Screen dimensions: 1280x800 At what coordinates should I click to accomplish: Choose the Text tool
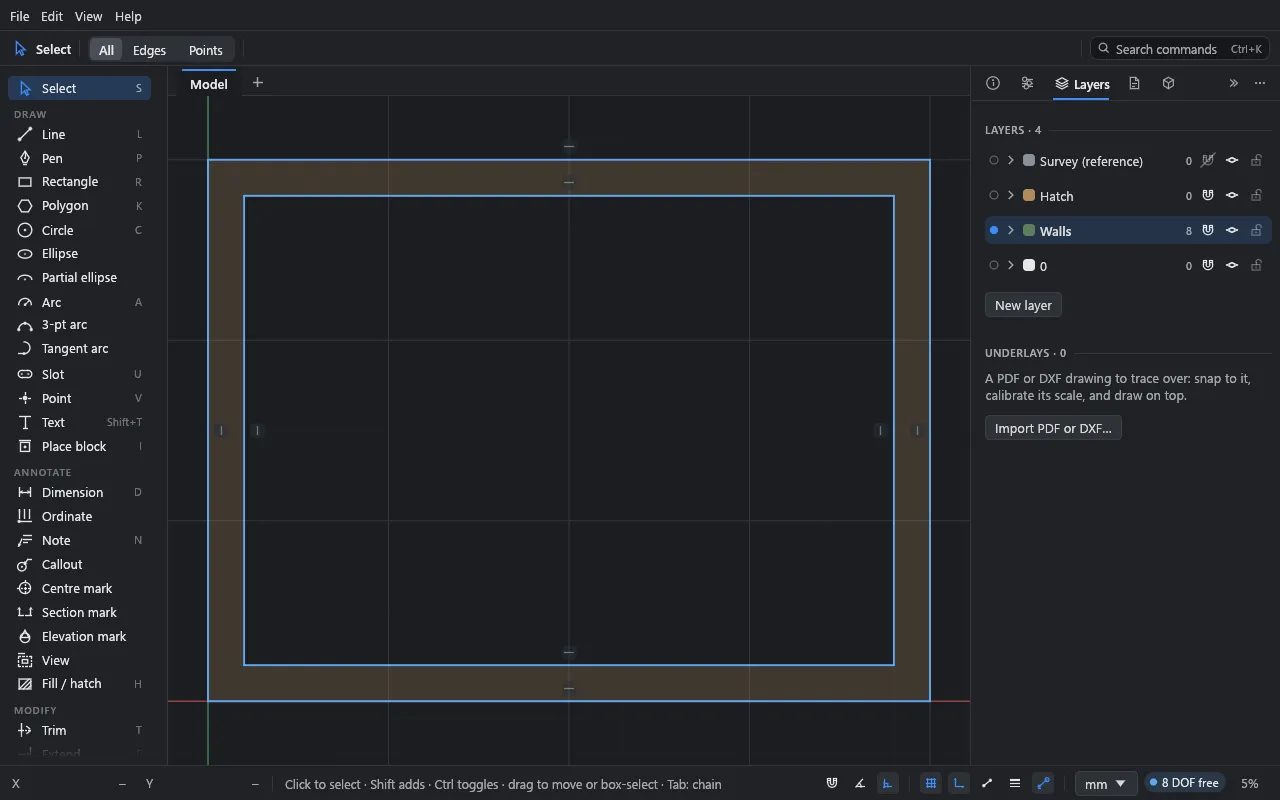pos(80,422)
